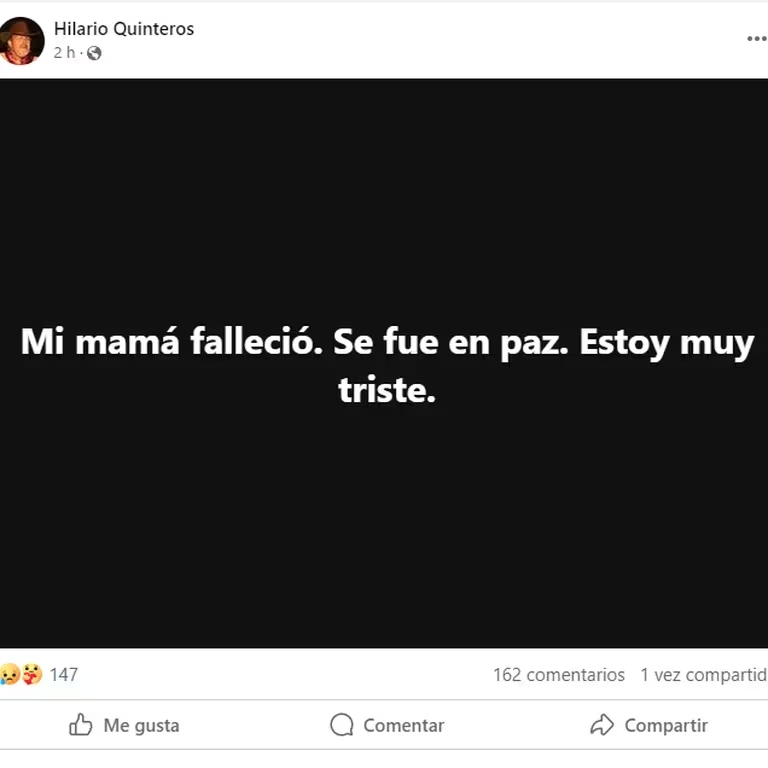Select the Comentar button text
The image size is (768, 768).
pos(404,725)
